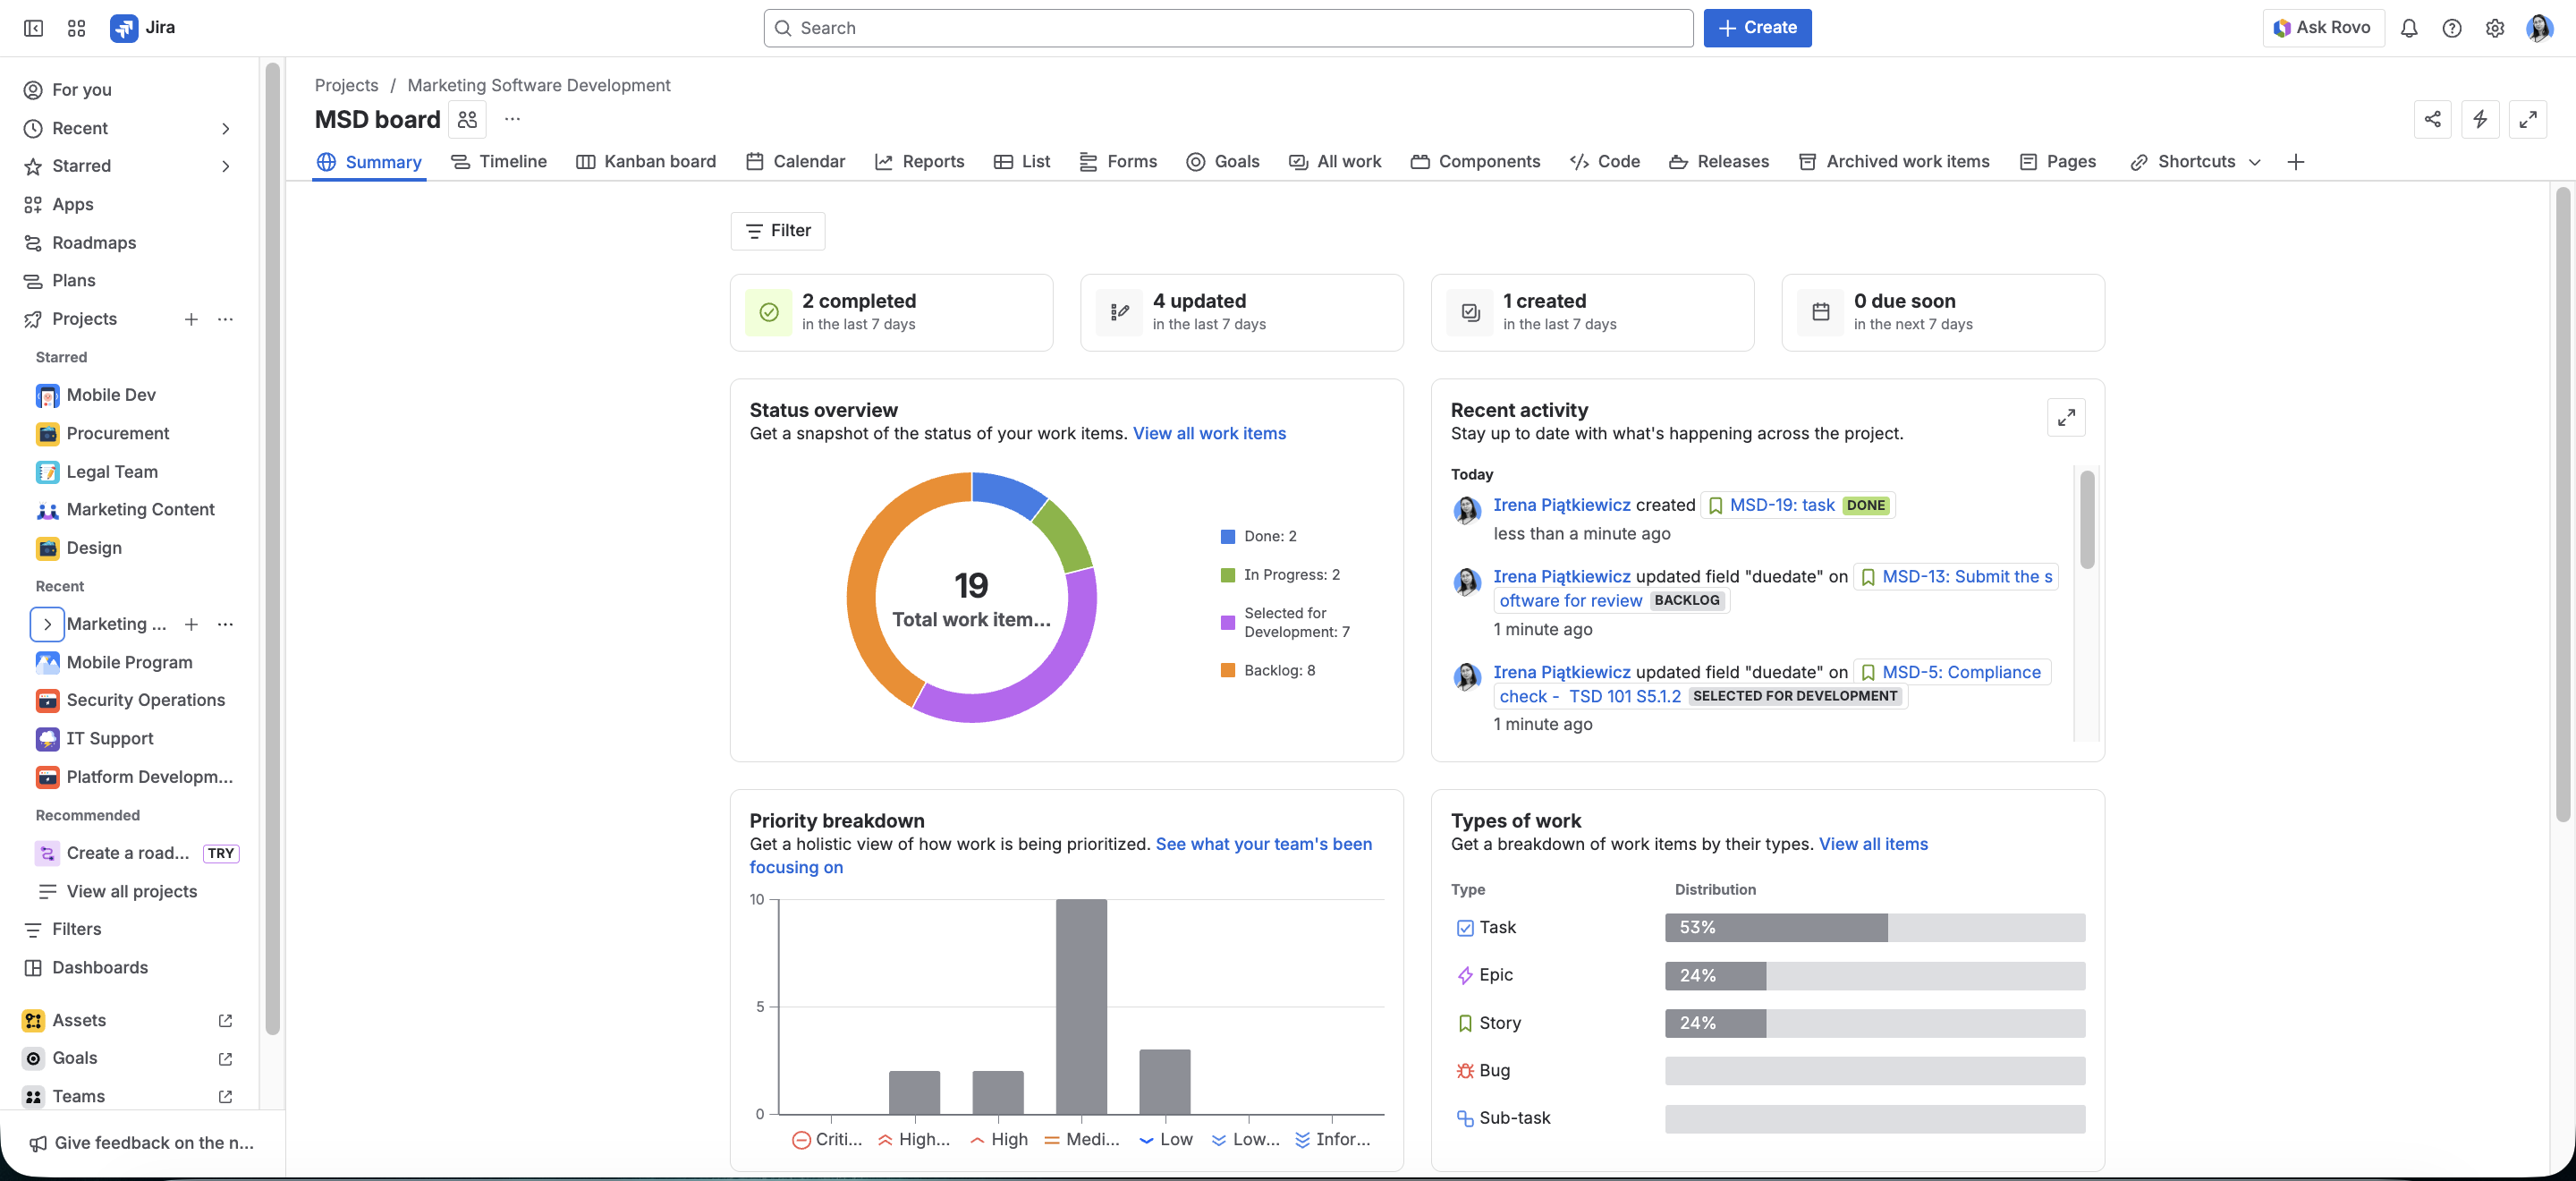Open the Shortcuts dropdown tab
The image size is (2576, 1181).
[2195, 161]
